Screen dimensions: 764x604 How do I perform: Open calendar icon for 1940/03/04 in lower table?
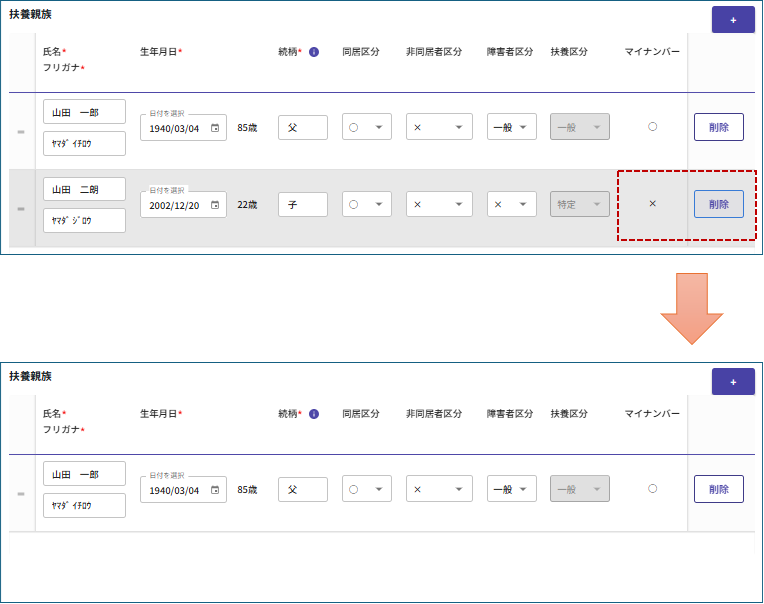215,490
